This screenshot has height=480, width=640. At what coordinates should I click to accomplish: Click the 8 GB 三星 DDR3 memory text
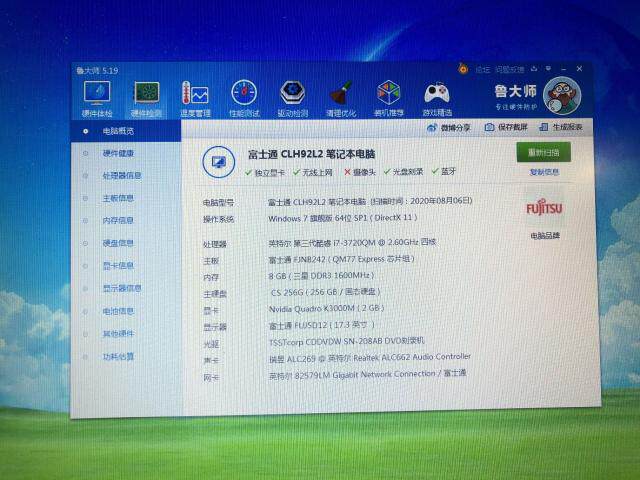[x=321, y=276]
